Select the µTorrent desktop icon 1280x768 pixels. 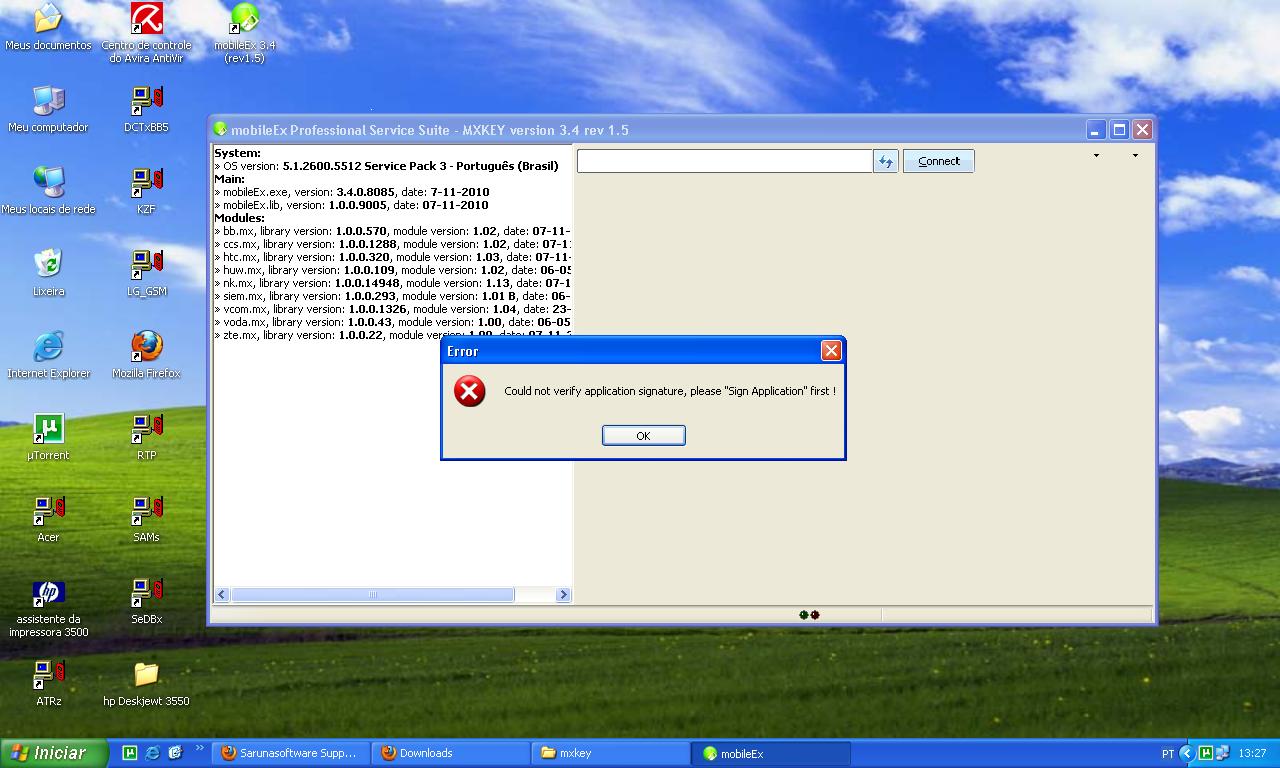tap(48, 437)
